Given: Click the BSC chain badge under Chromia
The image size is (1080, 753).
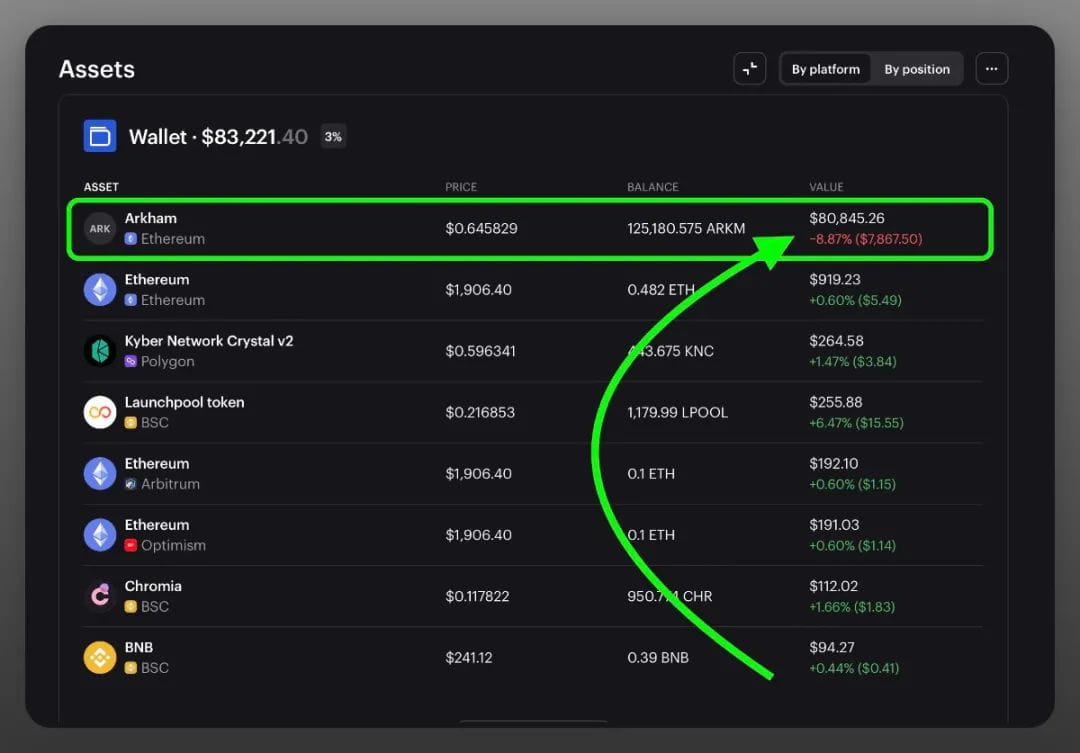Looking at the screenshot, I should [x=130, y=607].
